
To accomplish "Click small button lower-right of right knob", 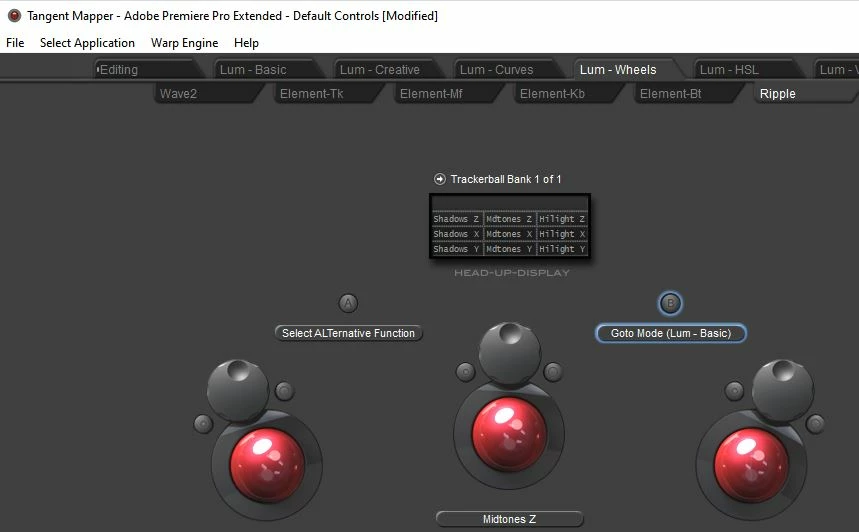I will [x=815, y=424].
